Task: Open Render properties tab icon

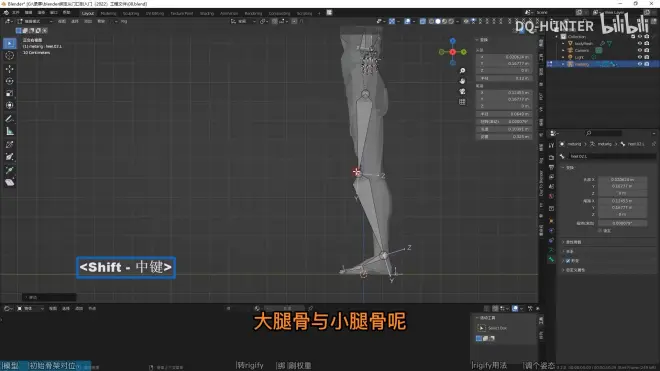Action: [x=551, y=157]
